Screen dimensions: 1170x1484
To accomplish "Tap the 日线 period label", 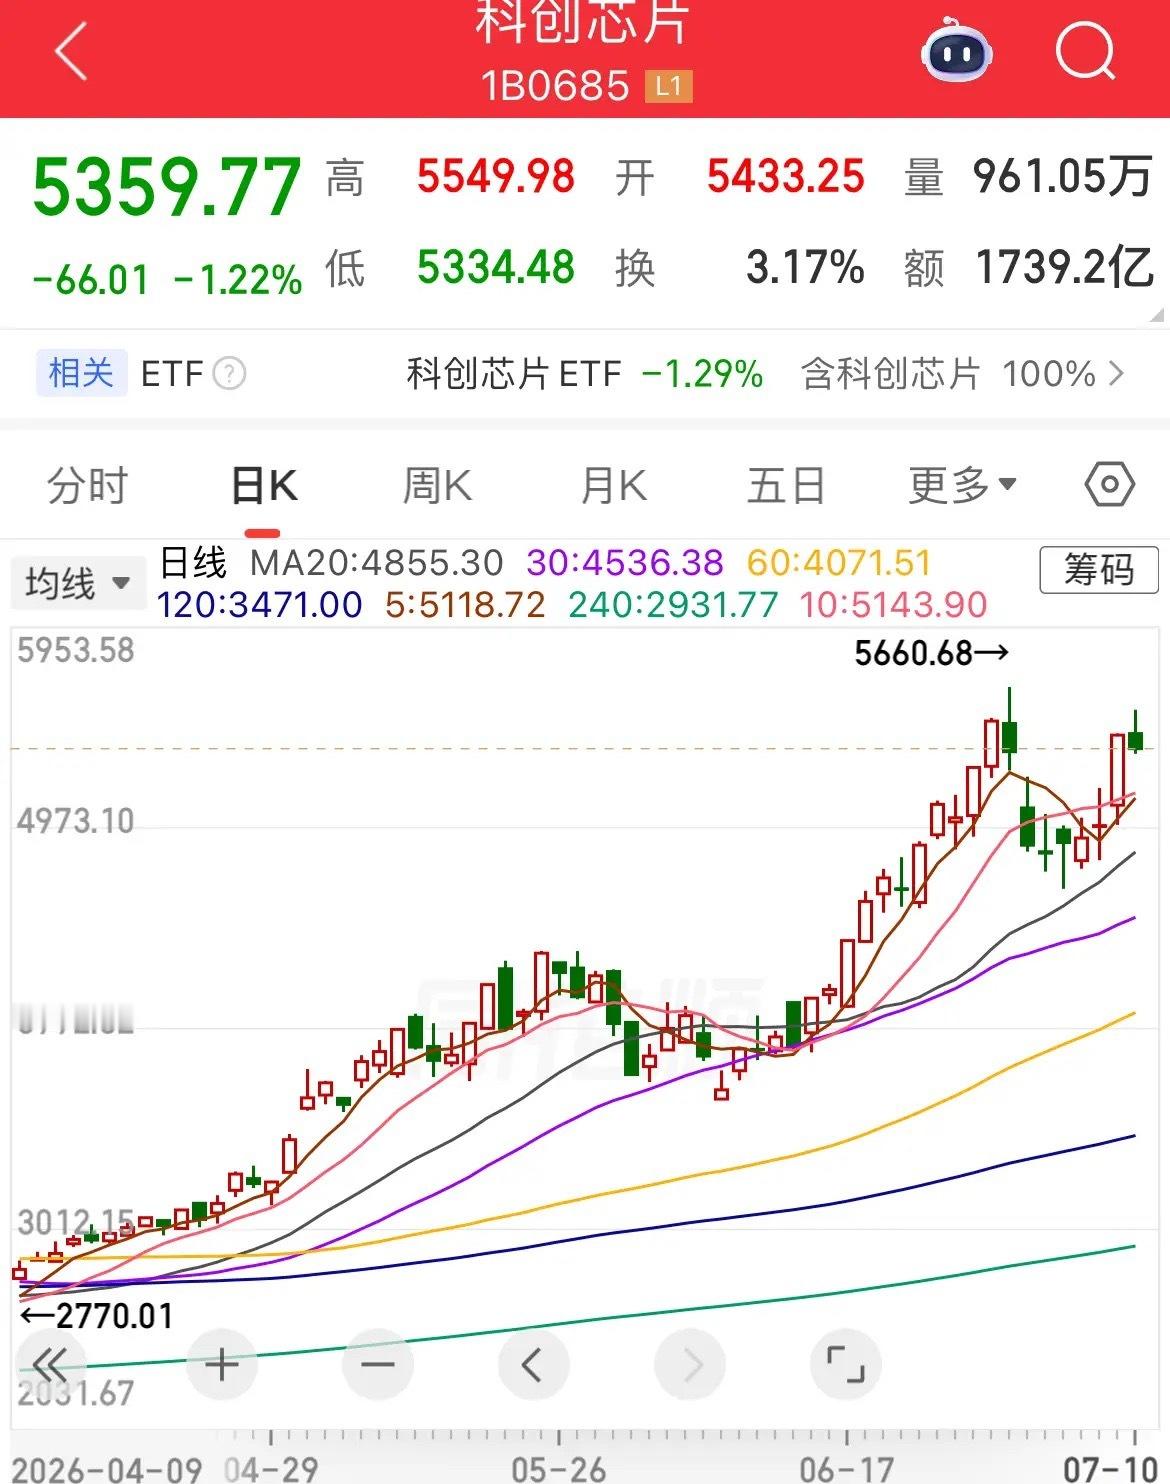I will tap(194, 563).
